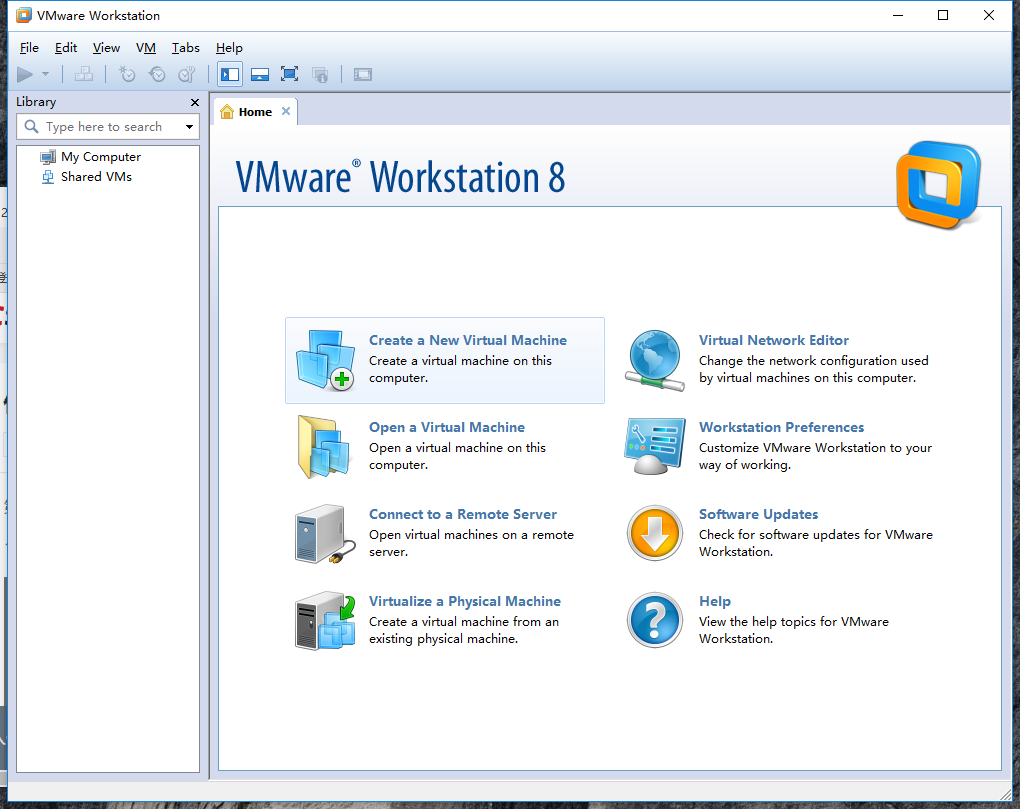Click the Virtualize a Physical Machine icon
The height and width of the screenshot is (809, 1020).
click(325, 621)
